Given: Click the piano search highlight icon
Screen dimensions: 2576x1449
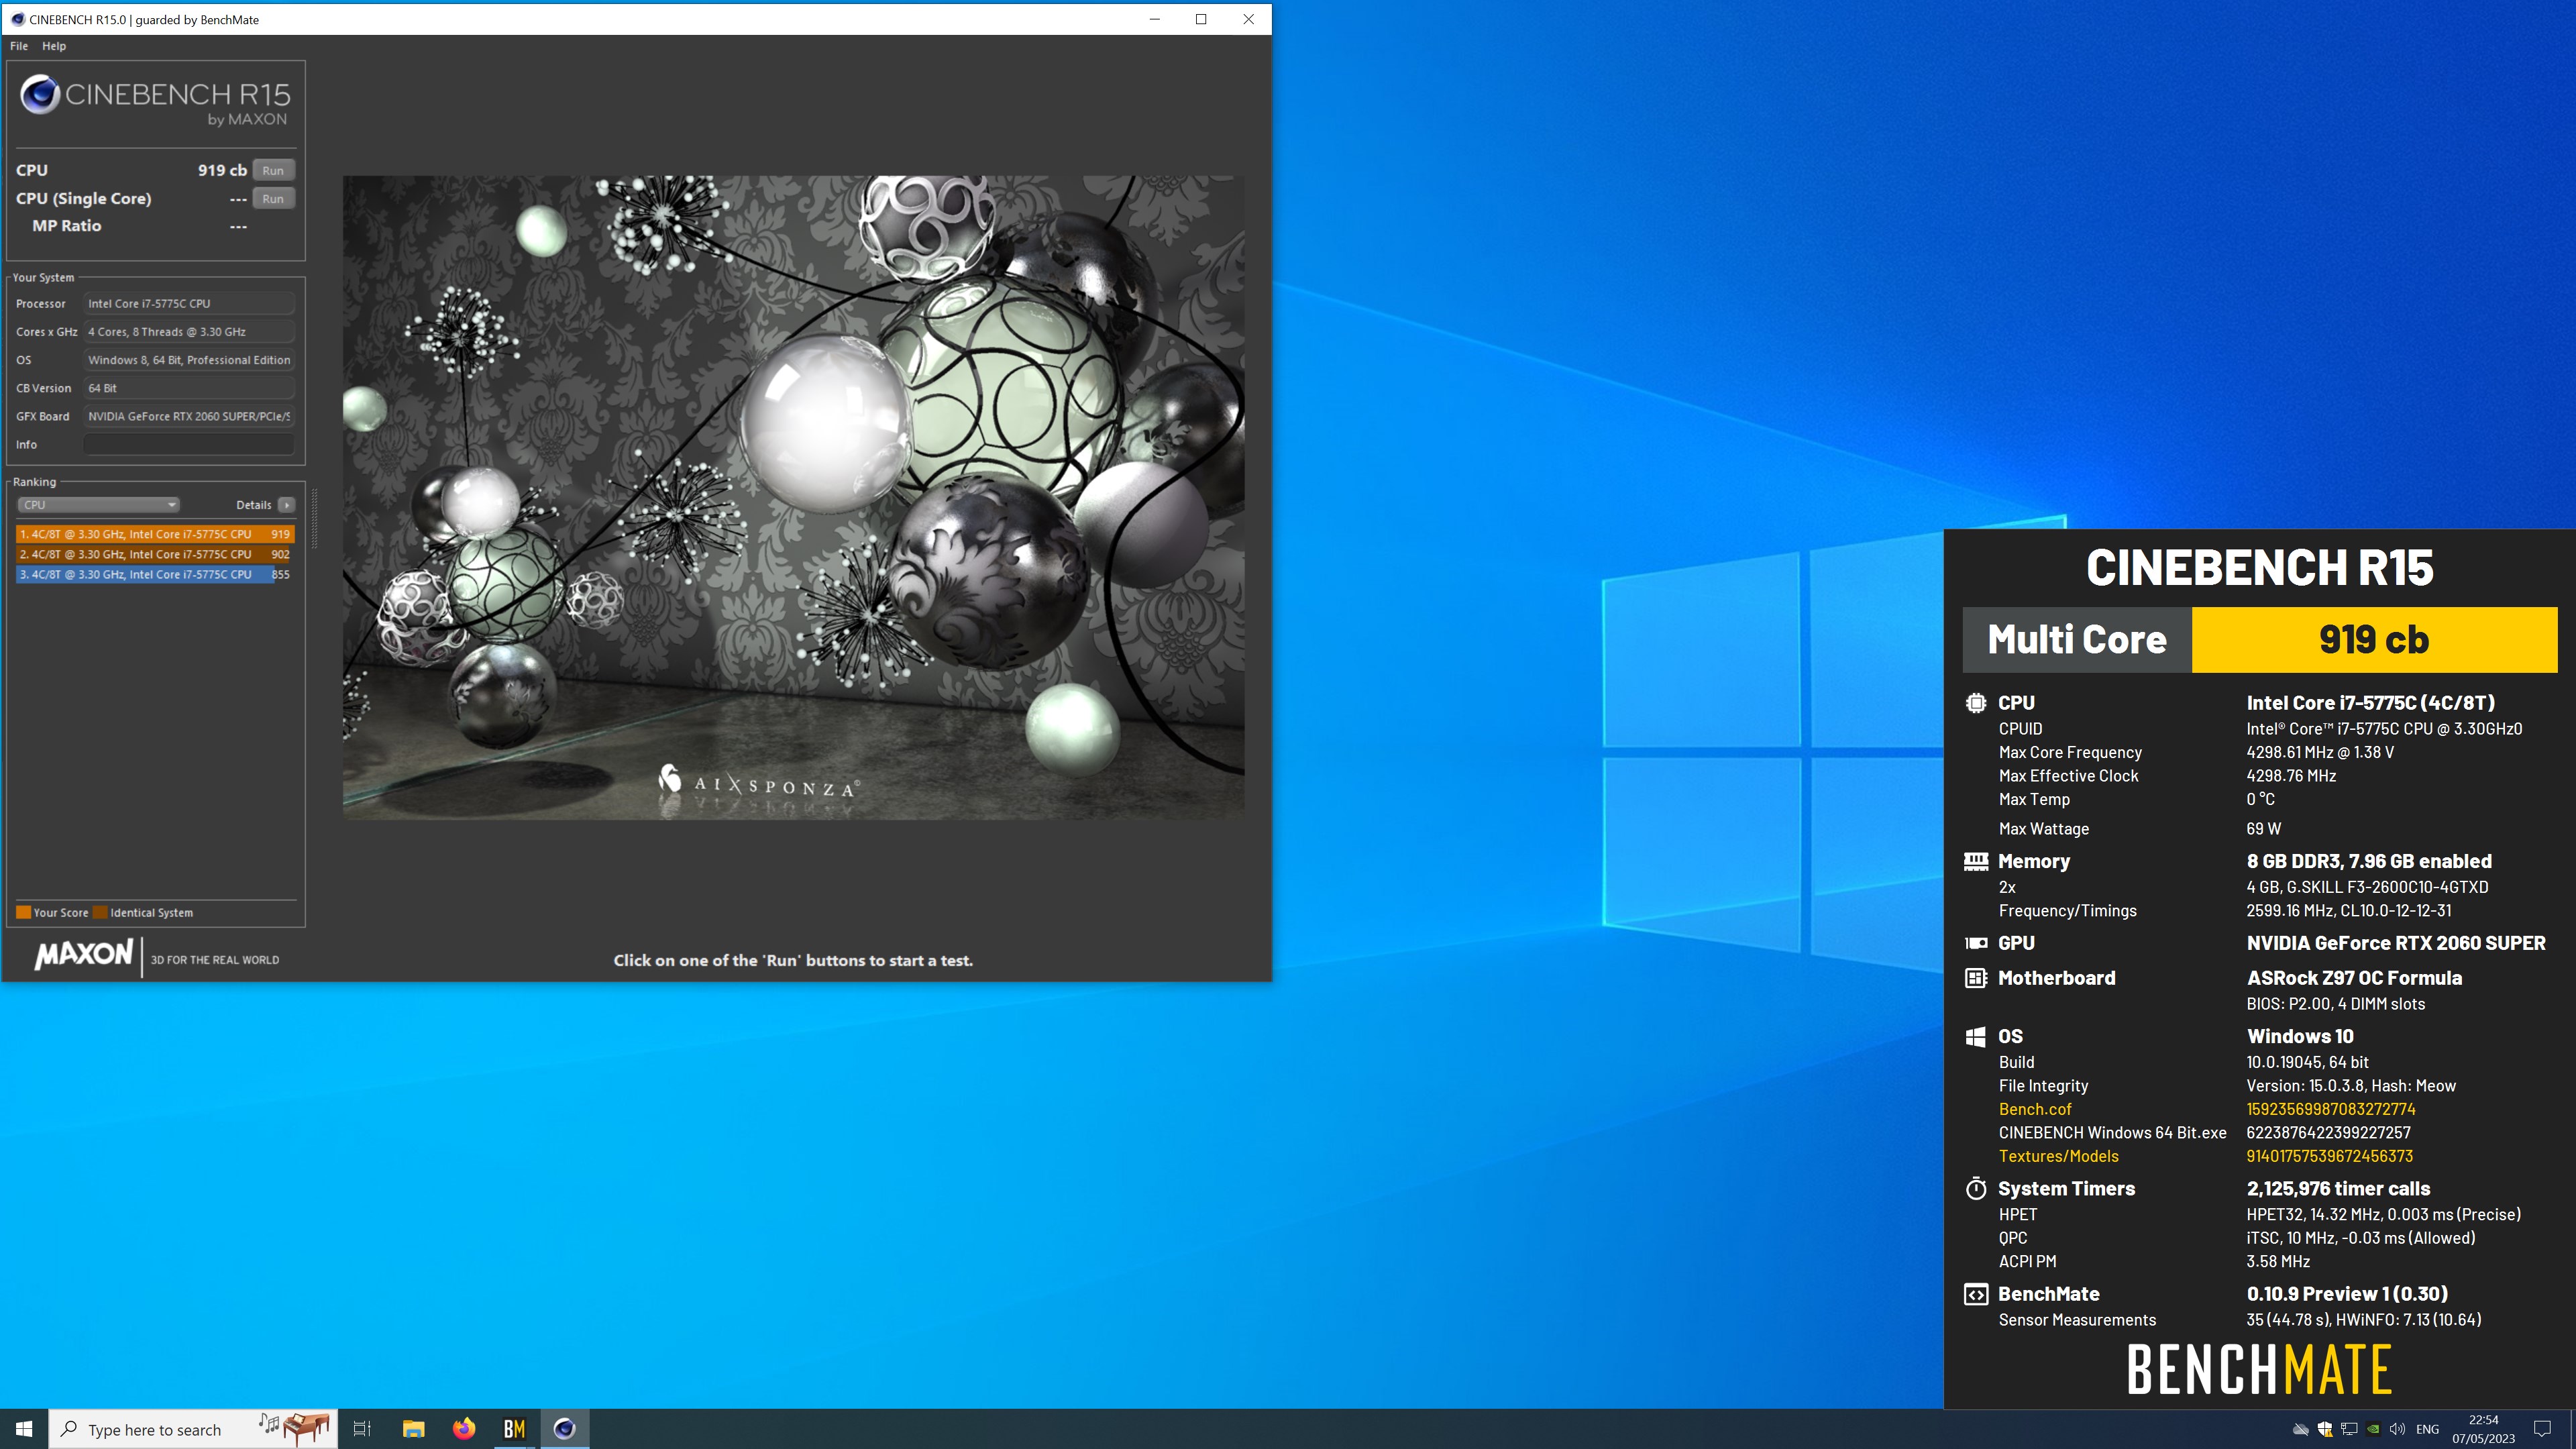Looking at the screenshot, I should click(x=295, y=1428).
